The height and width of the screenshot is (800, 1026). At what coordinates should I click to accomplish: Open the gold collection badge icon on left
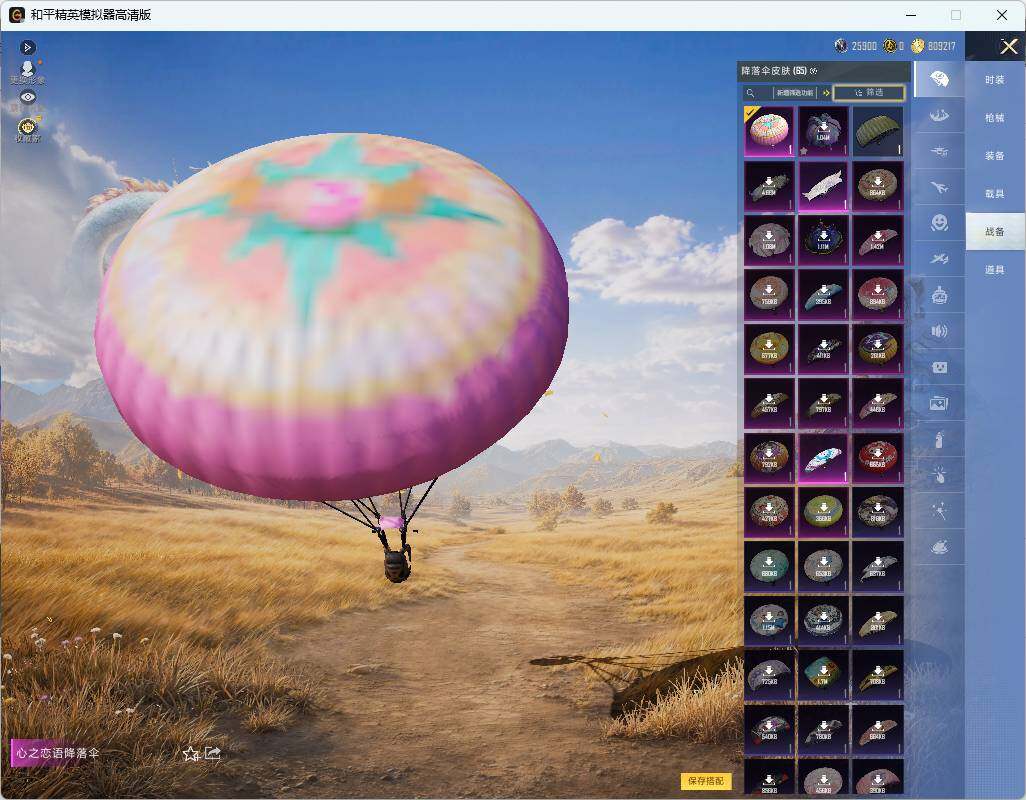pyautogui.click(x=27, y=126)
